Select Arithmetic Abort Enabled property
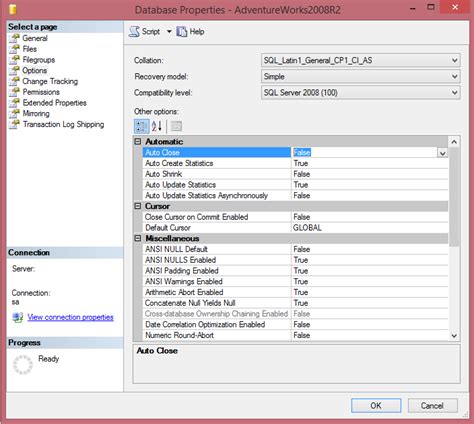Image resolution: width=474 pixels, height=424 pixels. coord(295,292)
